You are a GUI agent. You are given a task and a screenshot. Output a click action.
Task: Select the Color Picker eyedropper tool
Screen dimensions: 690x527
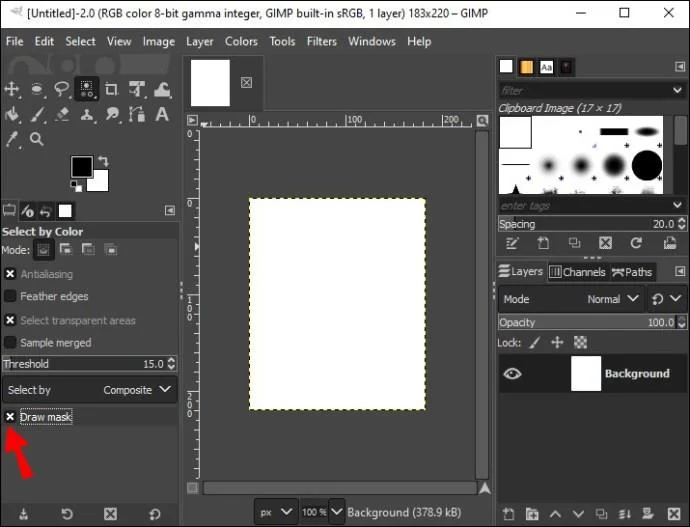point(12,139)
